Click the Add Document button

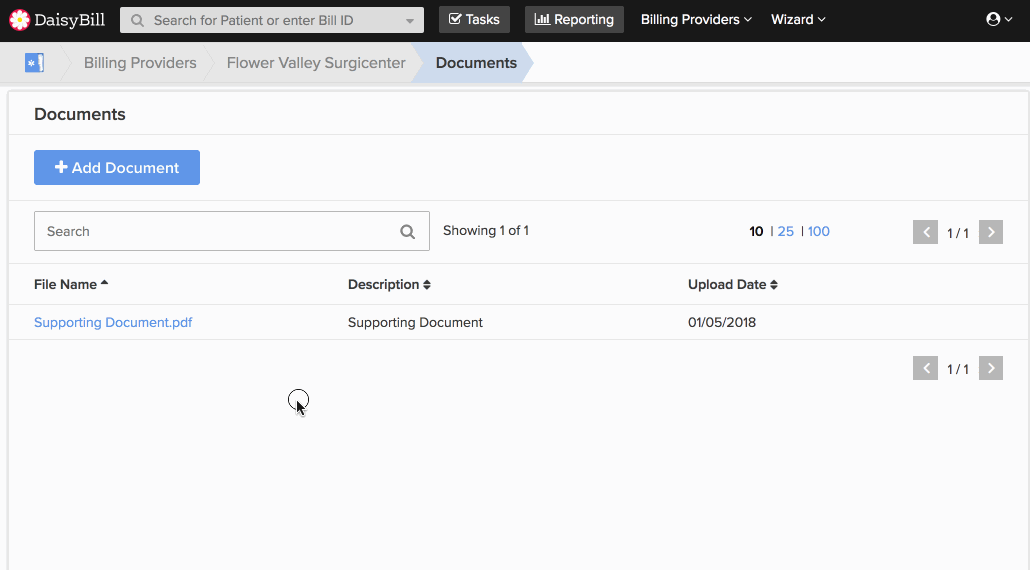tap(117, 167)
